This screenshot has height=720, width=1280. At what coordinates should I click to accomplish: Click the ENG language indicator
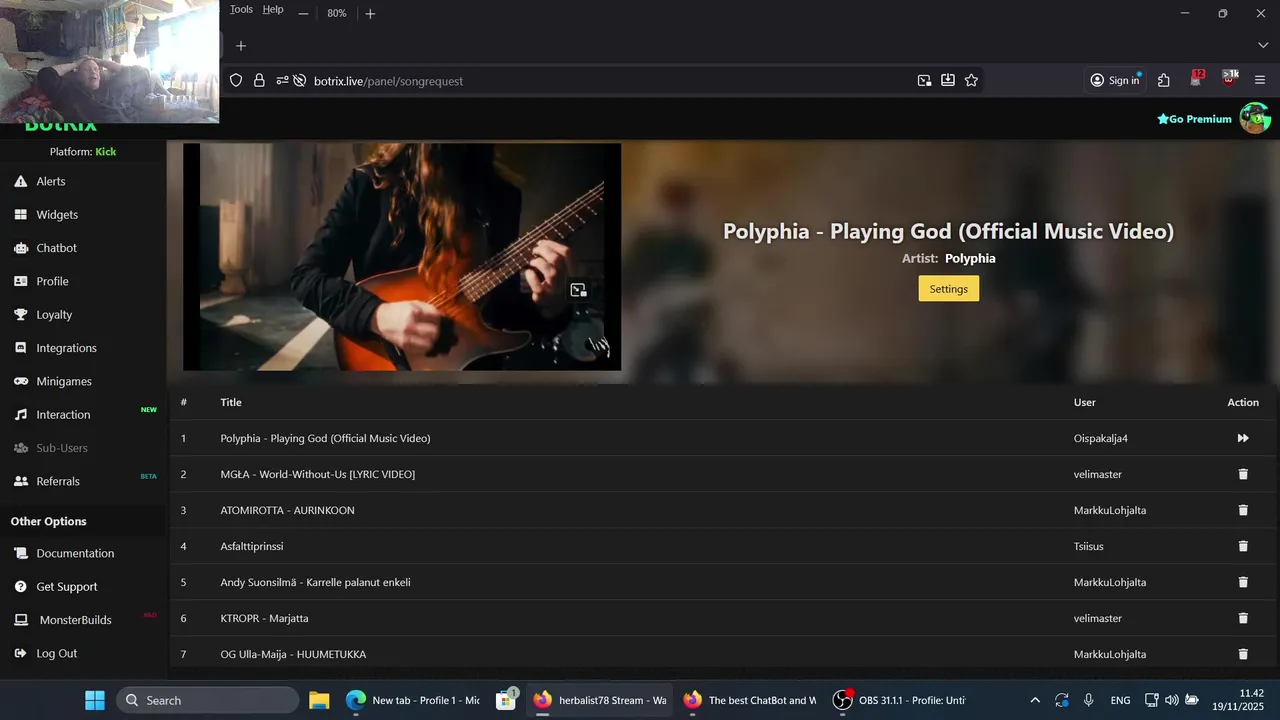pos(1121,700)
